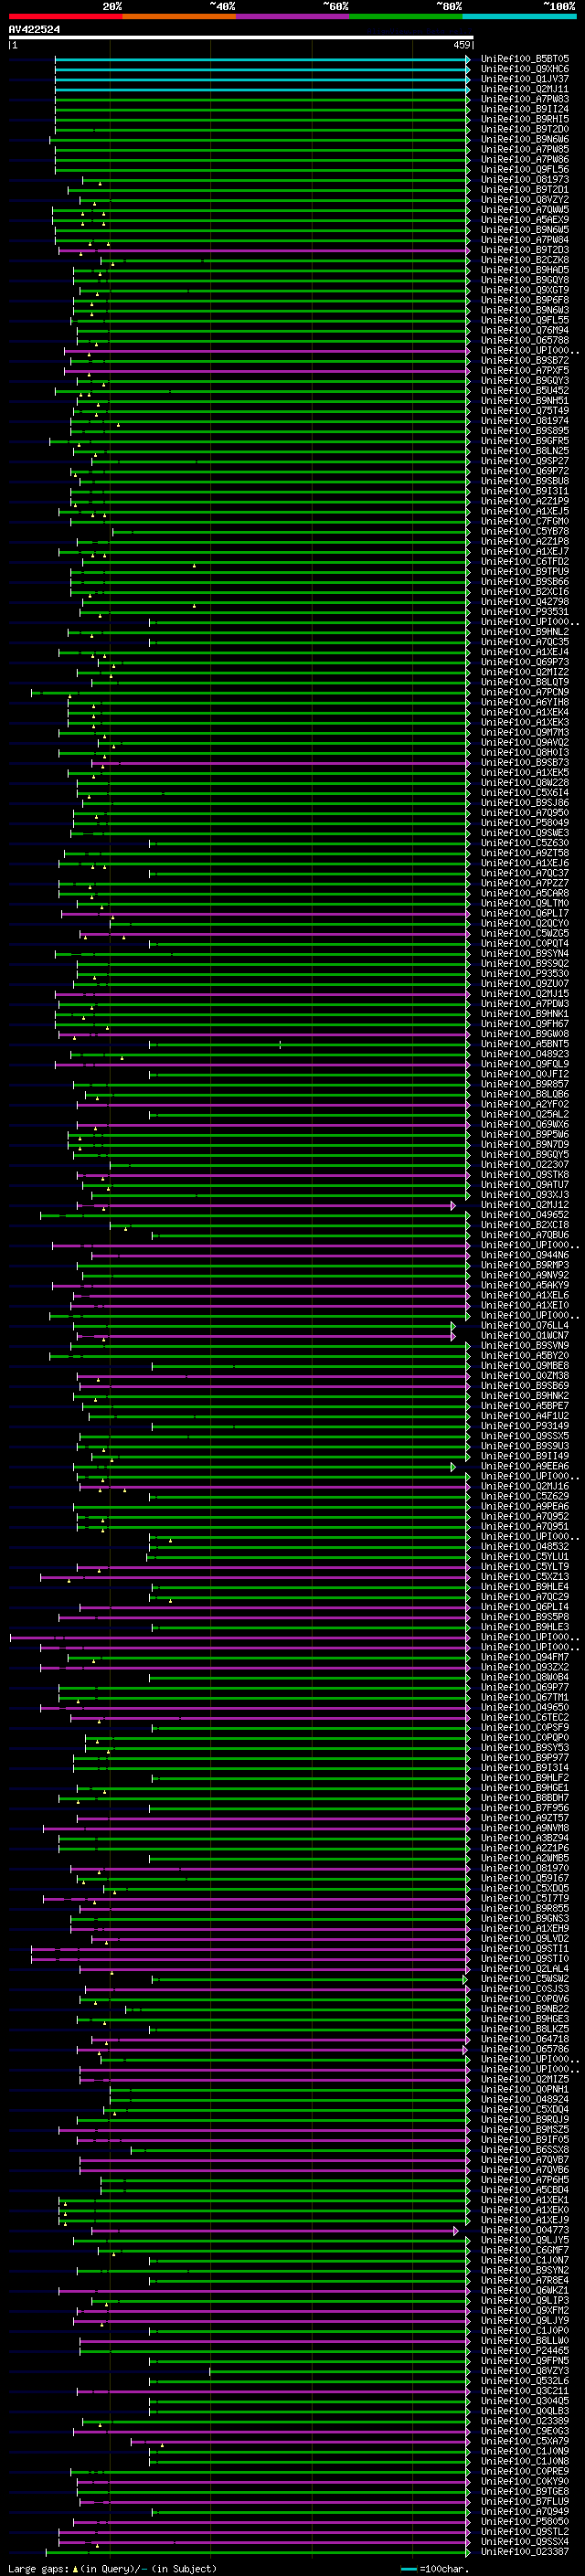
Task: Click the UniRef100_Q2MJ12 label
Action: click(x=525, y=1205)
